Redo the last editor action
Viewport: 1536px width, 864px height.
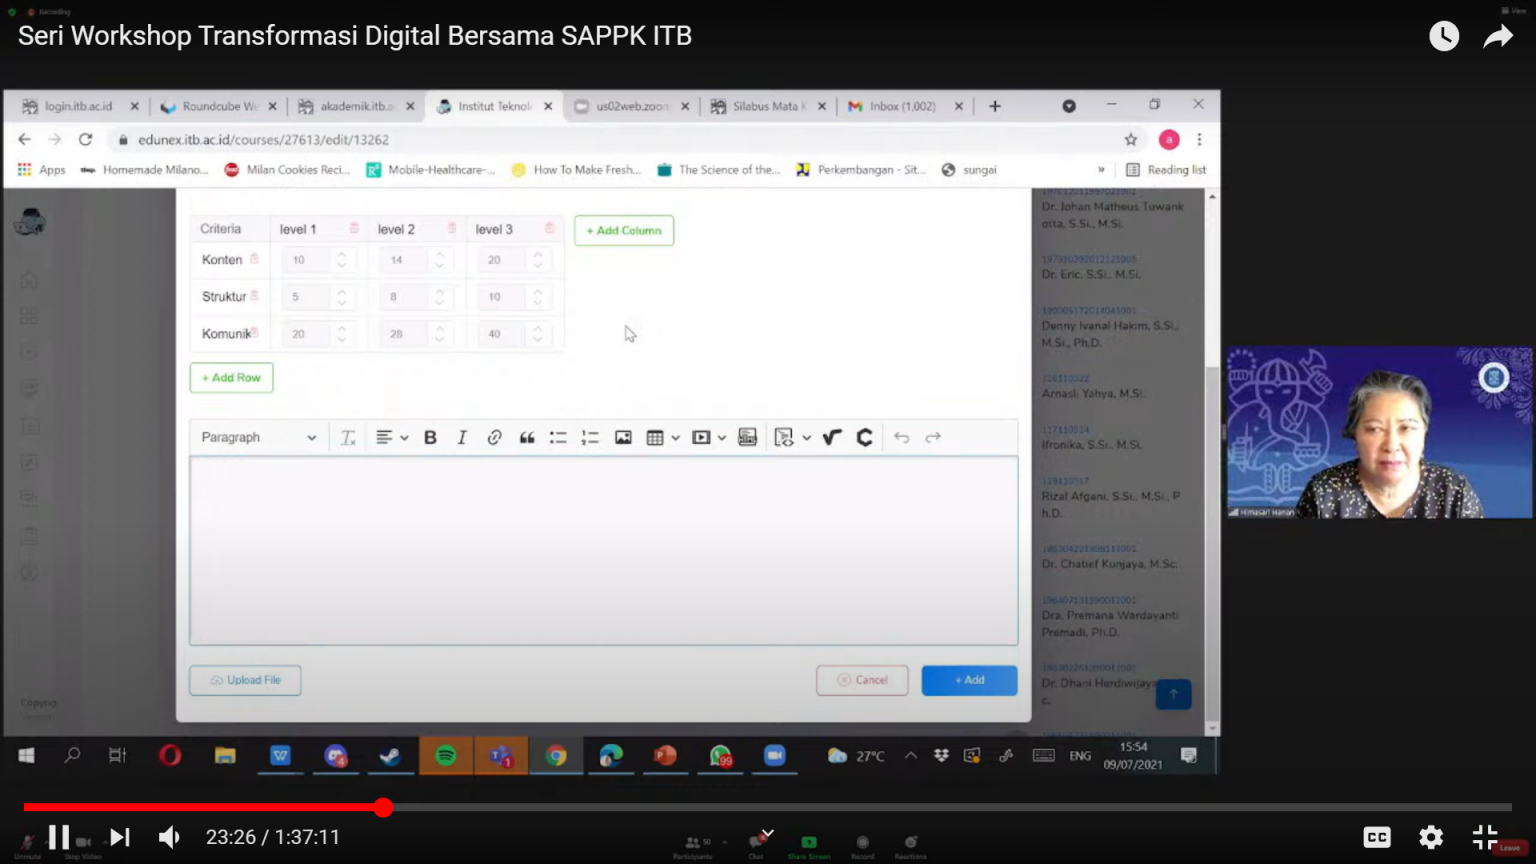[x=933, y=437]
